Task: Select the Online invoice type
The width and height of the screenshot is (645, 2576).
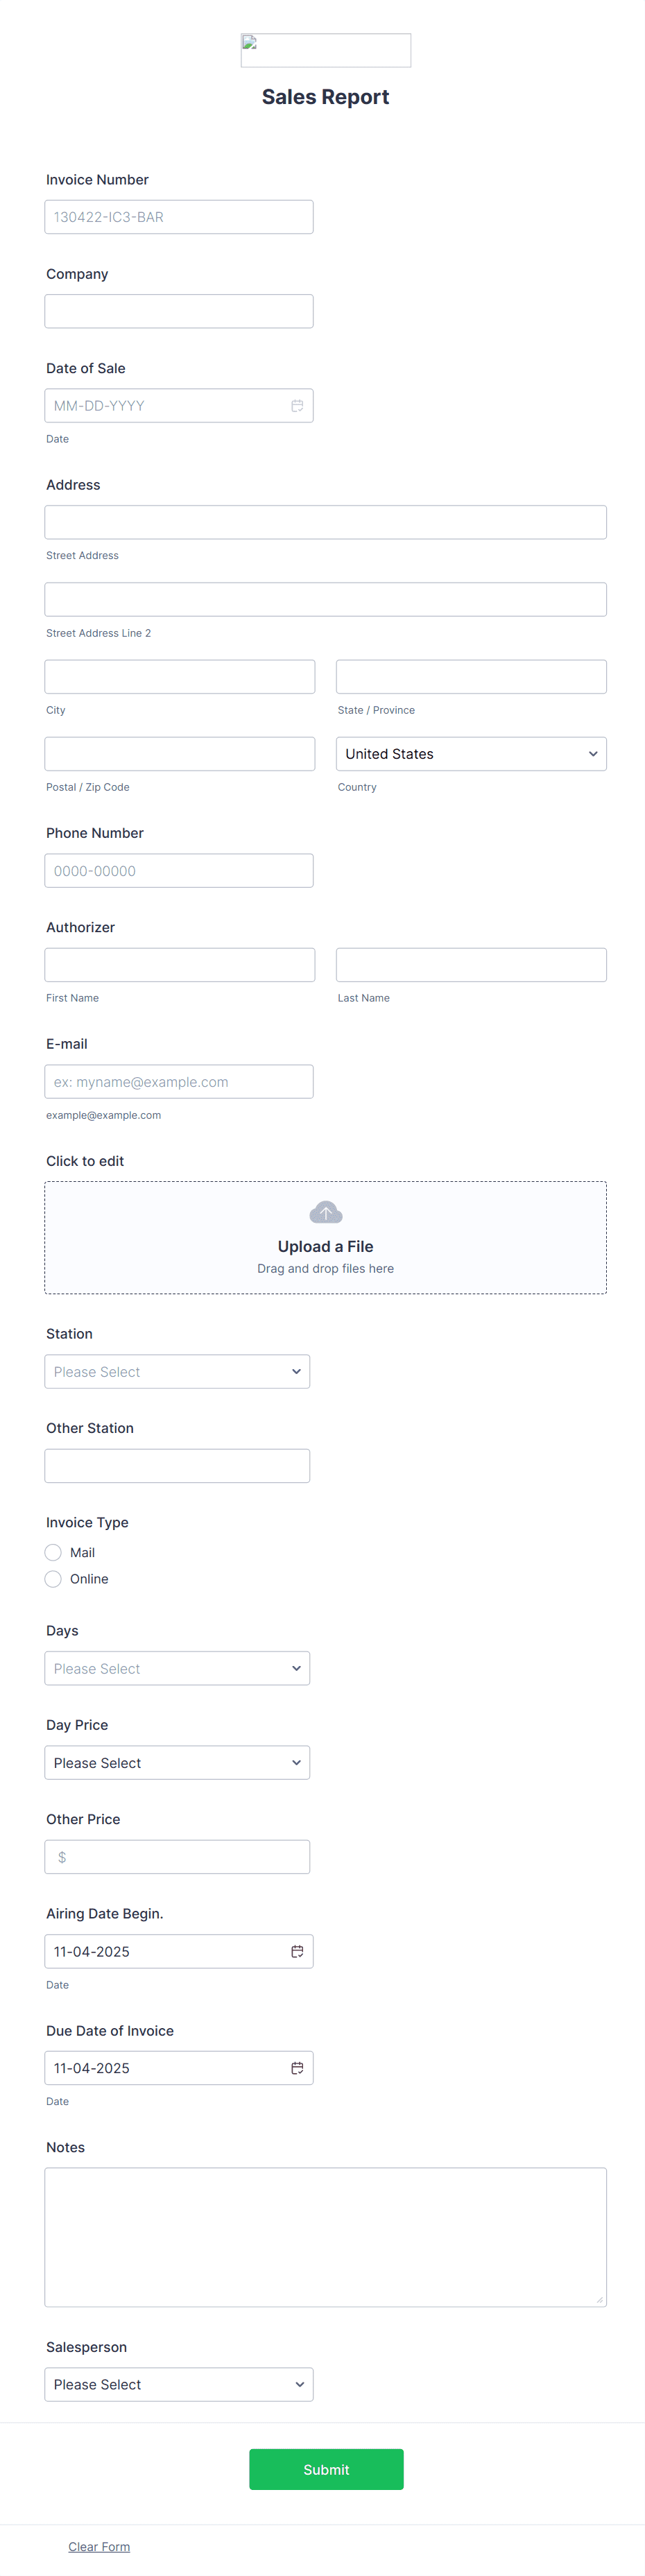Action: (54, 1579)
